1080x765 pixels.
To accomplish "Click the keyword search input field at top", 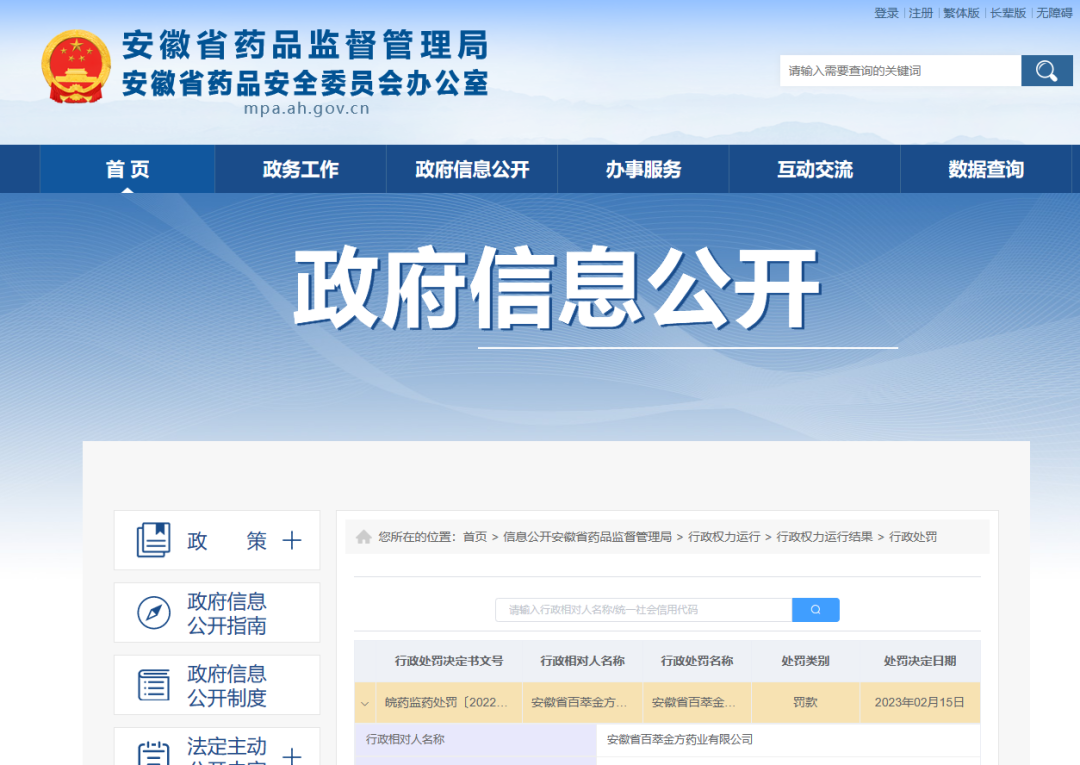I will click(897, 71).
